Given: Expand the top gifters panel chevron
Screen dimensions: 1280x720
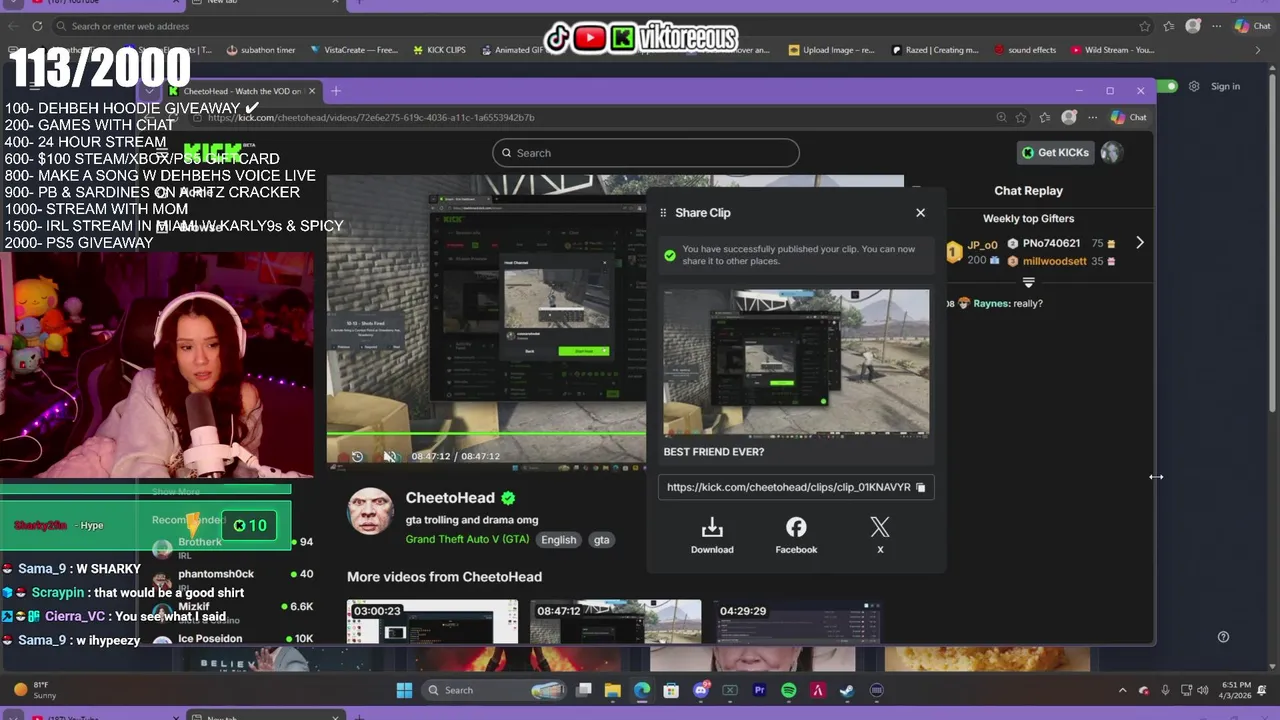Looking at the screenshot, I should [1028, 283].
